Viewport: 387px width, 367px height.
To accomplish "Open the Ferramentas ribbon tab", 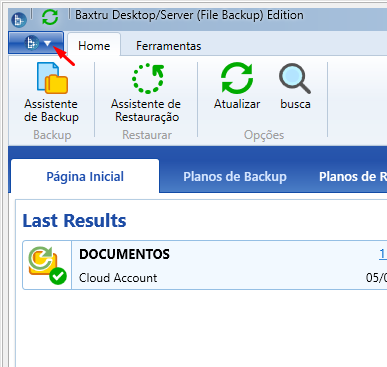I will coord(168,46).
